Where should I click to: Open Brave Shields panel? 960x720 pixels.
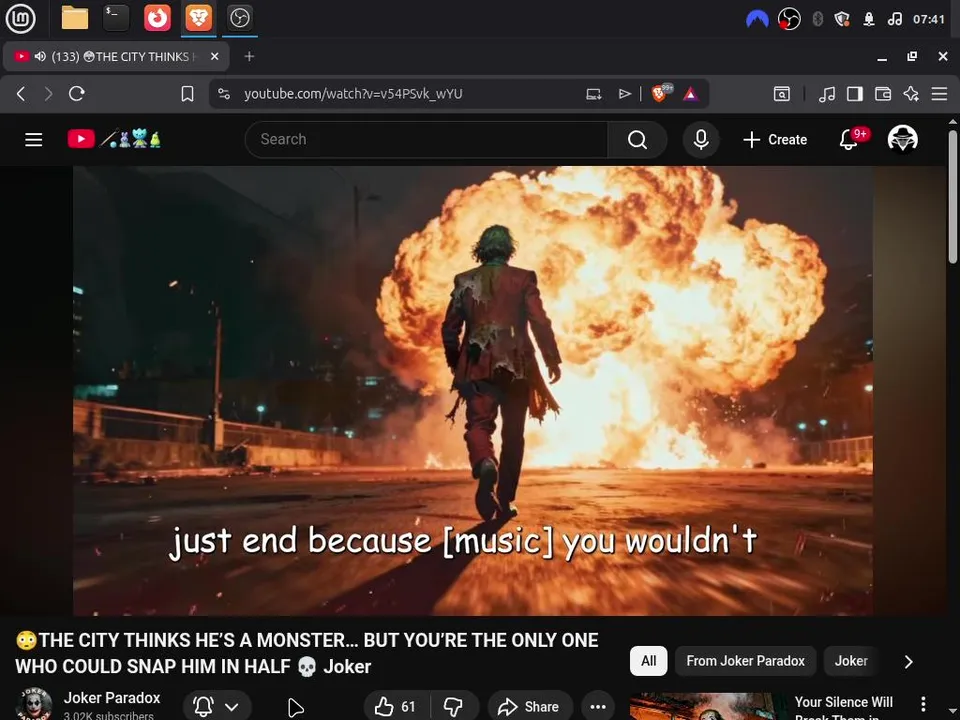pyautogui.click(x=661, y=93)
